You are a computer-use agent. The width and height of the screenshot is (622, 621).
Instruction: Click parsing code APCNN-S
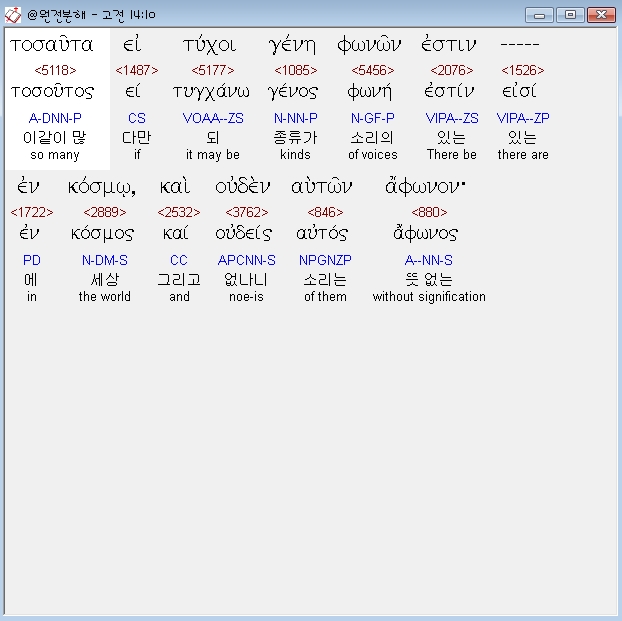point(247,260)
